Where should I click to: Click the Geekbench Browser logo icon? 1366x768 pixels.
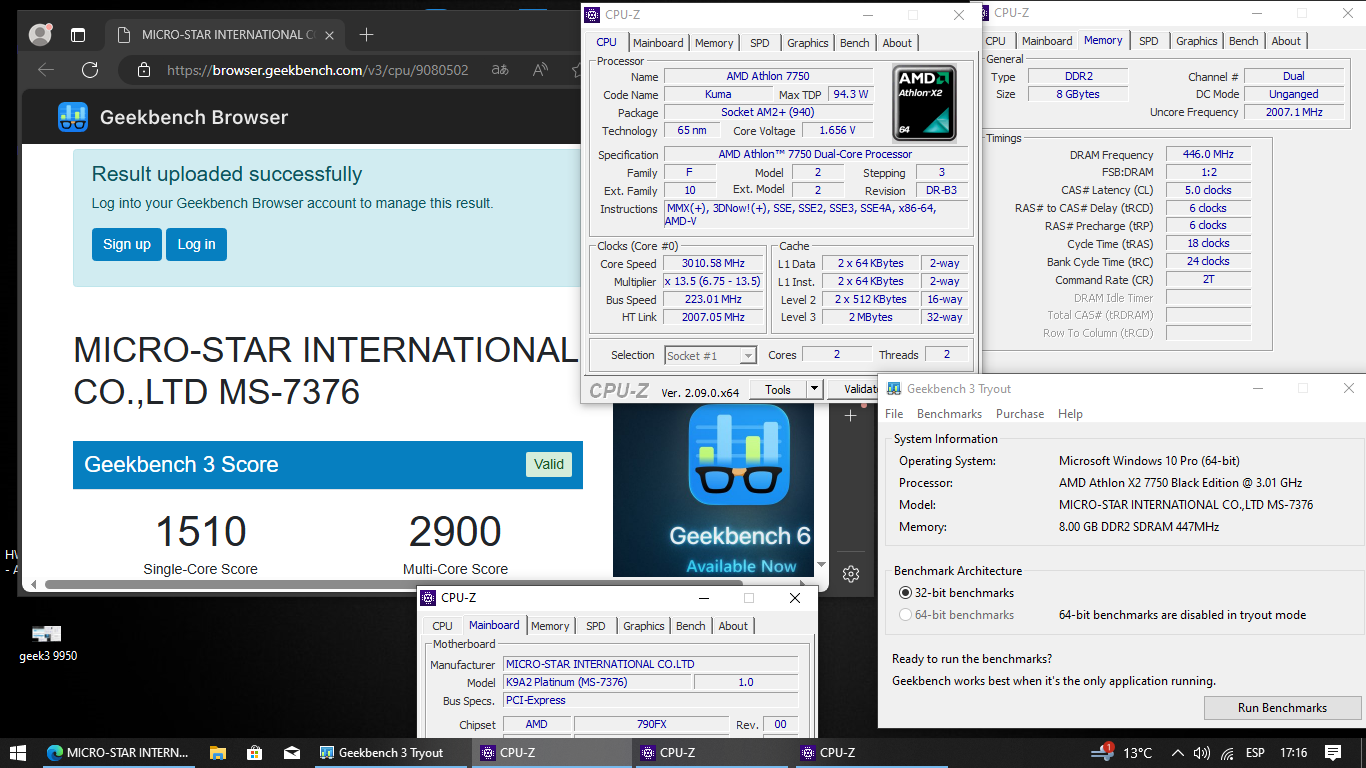coord(73,117)
